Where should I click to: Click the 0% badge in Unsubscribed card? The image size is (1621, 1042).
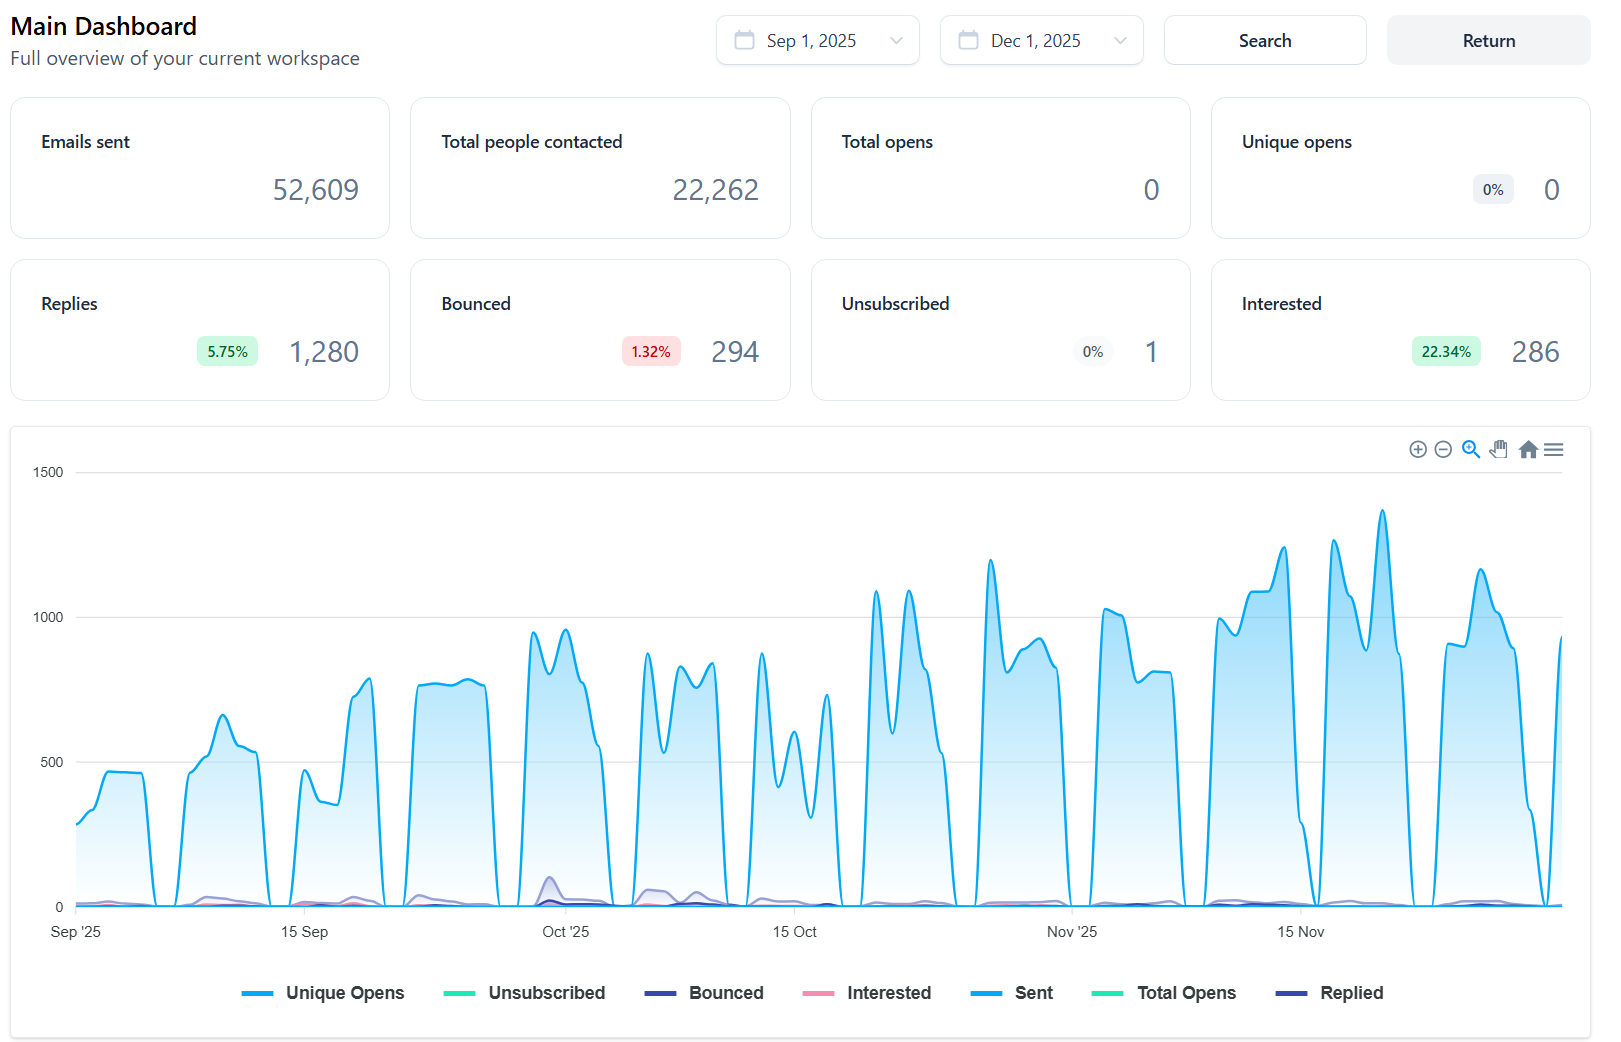click(1093, 352)
